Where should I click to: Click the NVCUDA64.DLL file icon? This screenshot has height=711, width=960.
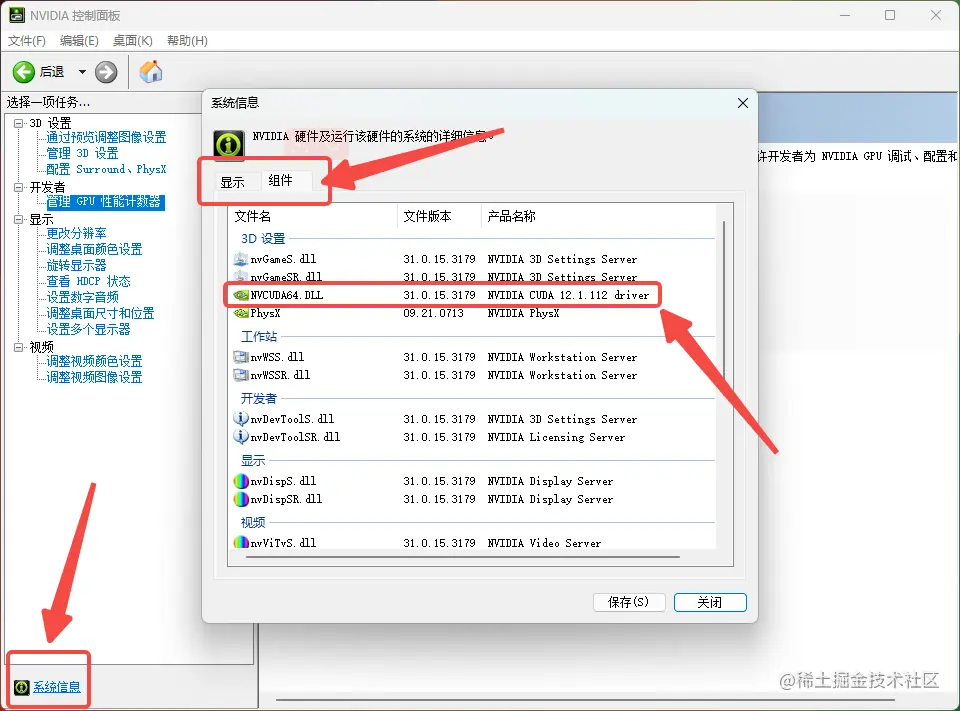click(x=241, y=295)
